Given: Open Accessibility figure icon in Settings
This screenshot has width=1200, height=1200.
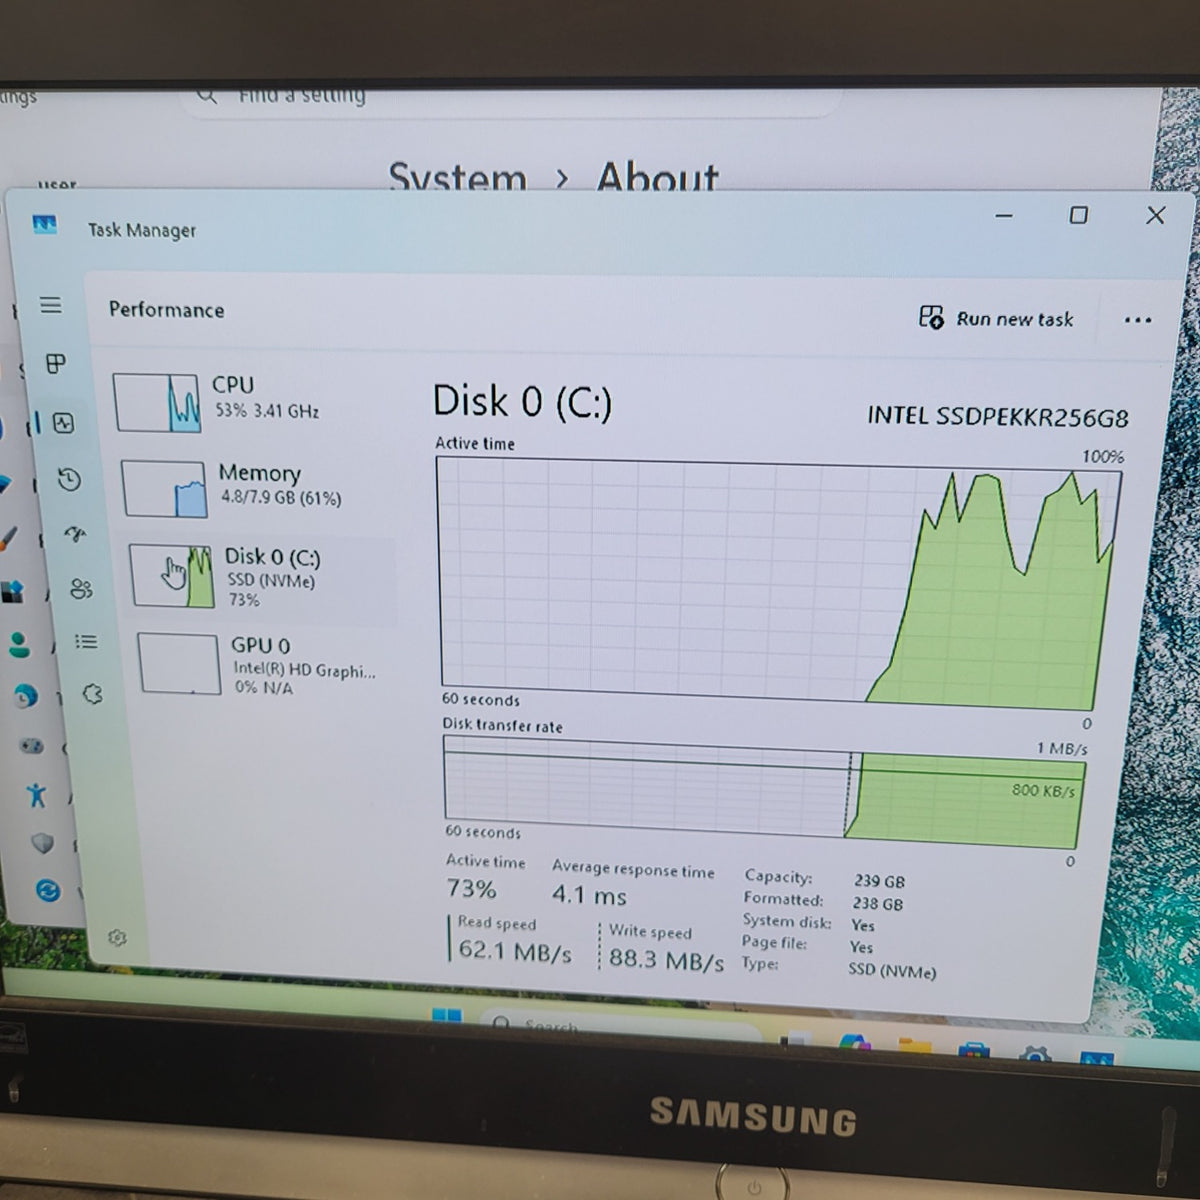Looking at the screenshot, I should [x=37, y=795].
